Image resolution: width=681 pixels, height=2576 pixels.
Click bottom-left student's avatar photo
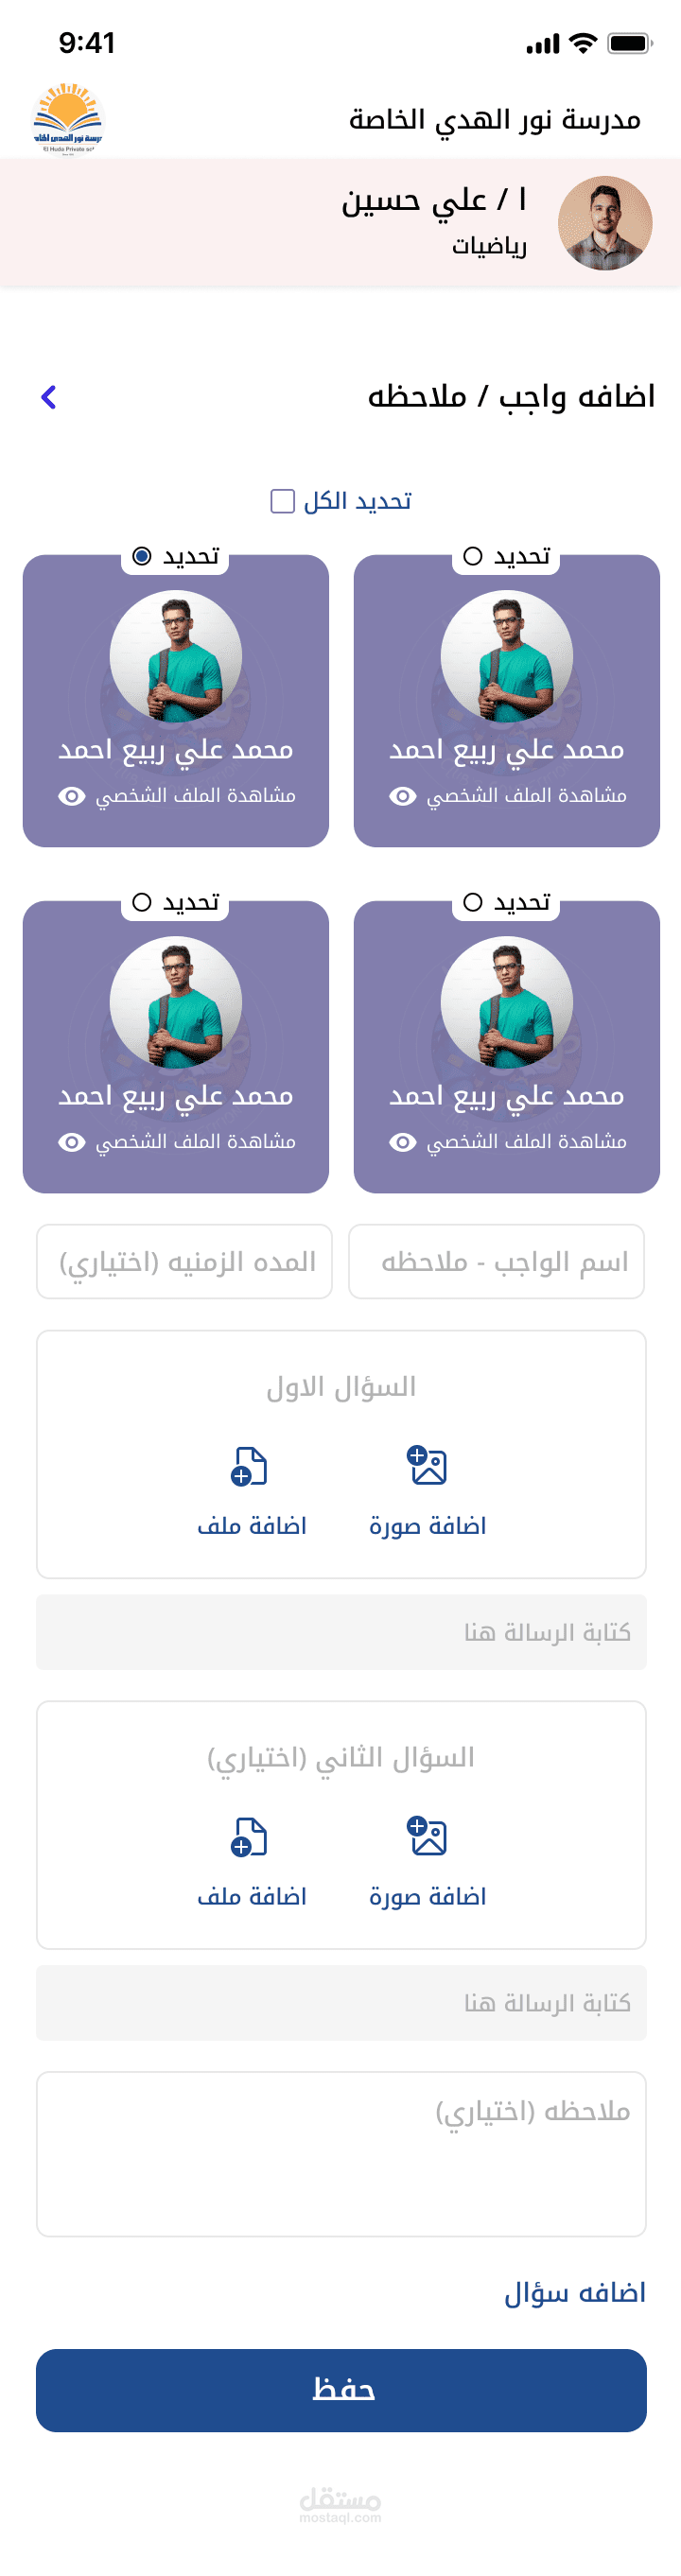click(x=176, y=1002)
